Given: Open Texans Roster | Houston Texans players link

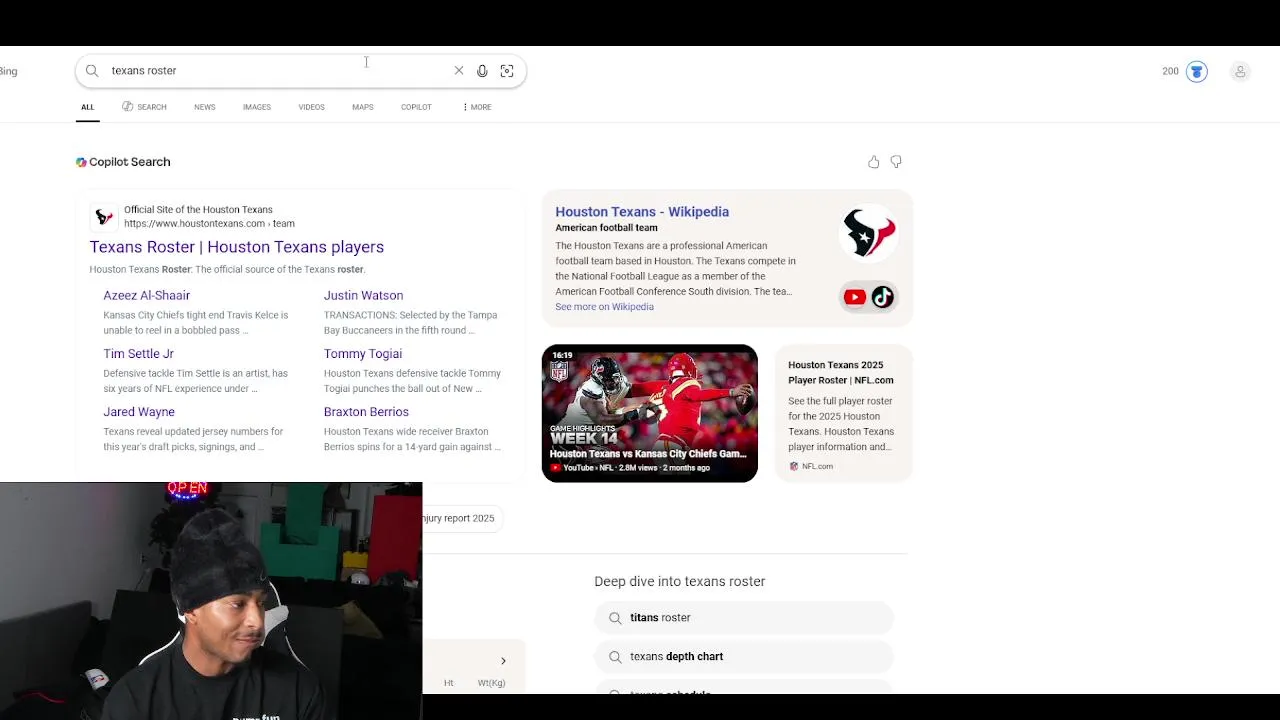Looking at the screenshot, I should coord(237,247).
